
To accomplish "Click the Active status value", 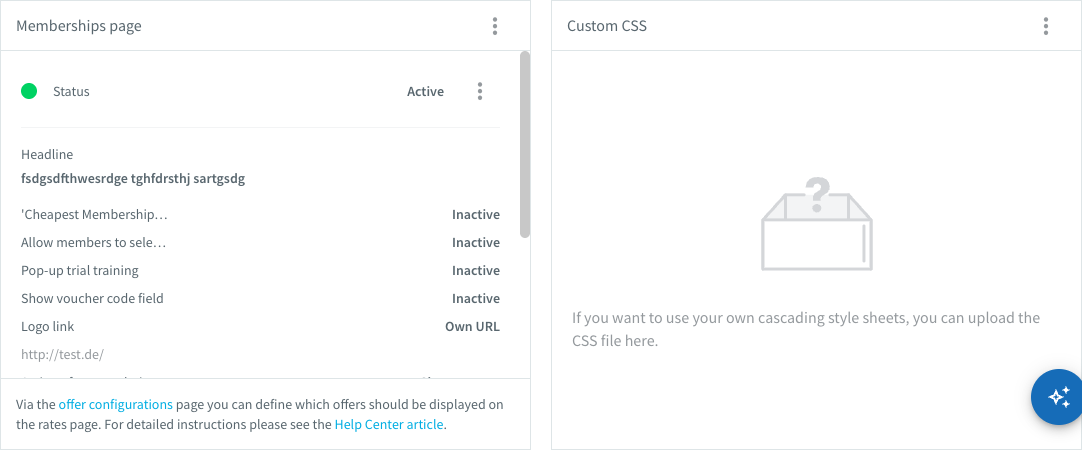I will [x=425, y=91].
